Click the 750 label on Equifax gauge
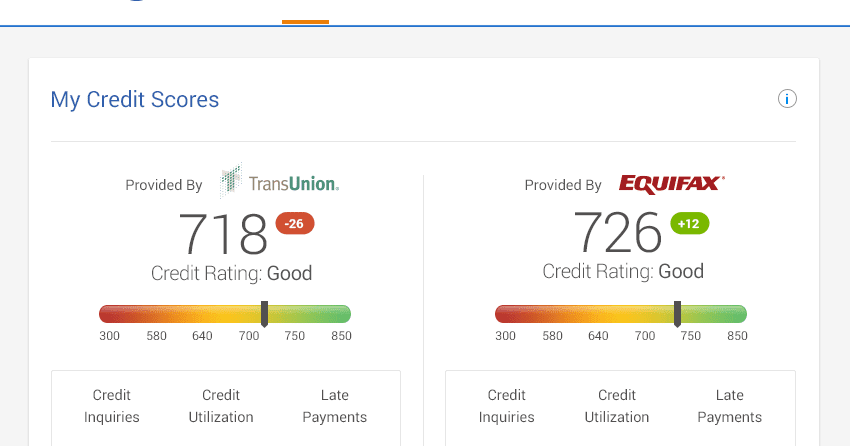 (x=691, y=336)
